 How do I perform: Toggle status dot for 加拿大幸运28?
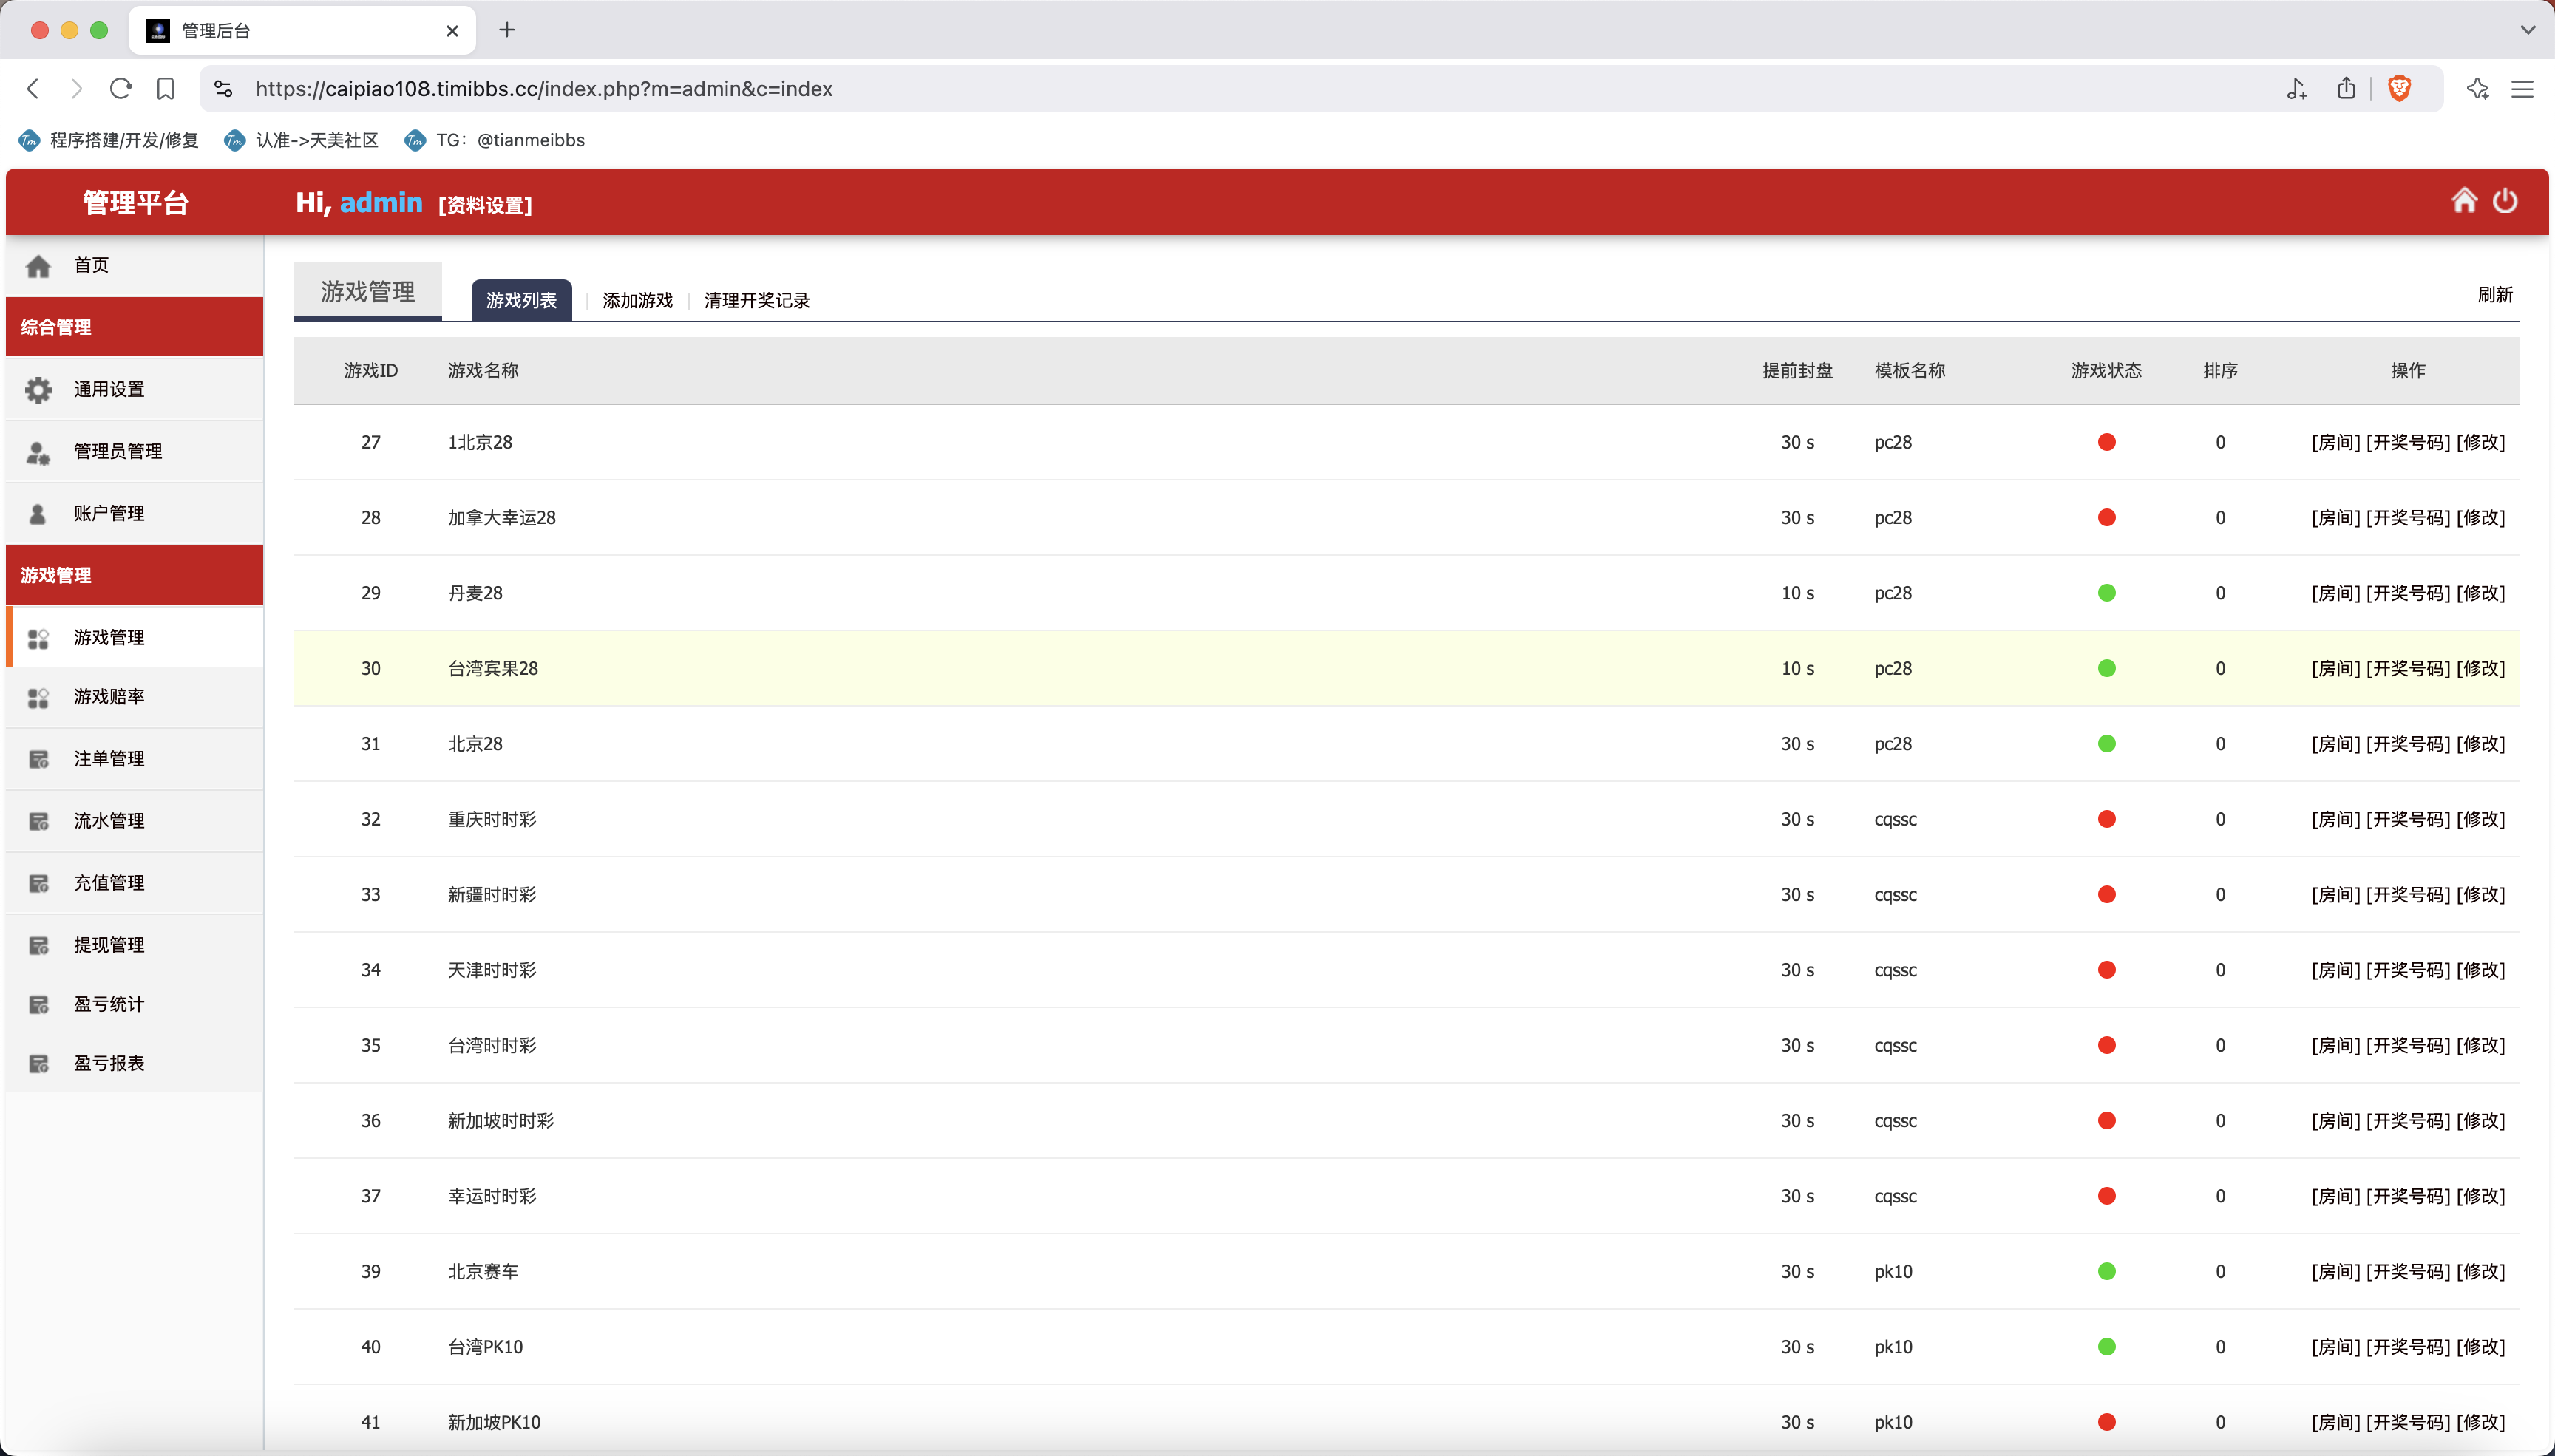[x=2106, y=517]
